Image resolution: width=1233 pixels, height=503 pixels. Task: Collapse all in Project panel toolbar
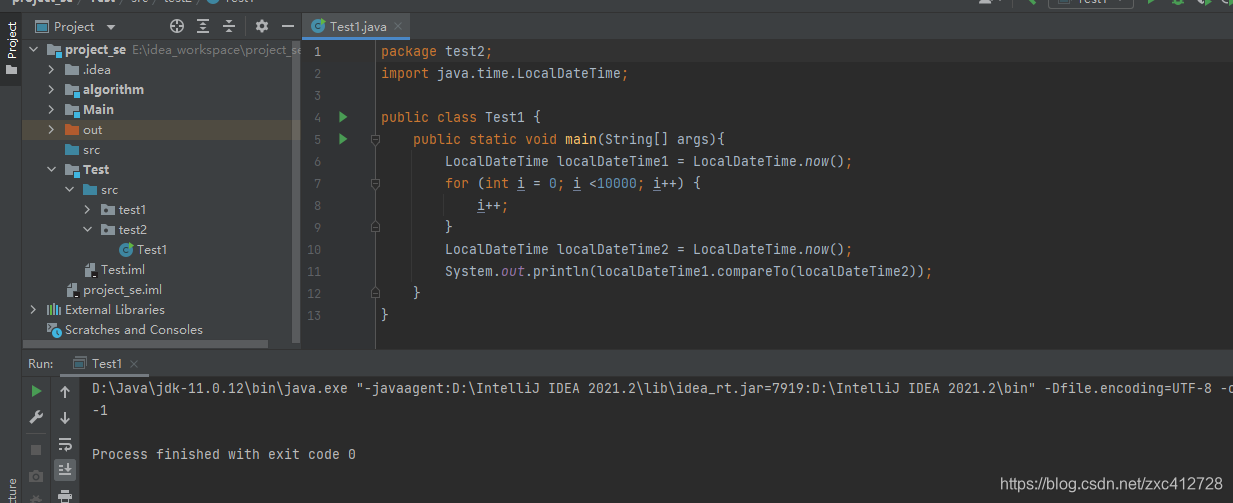coord(229,26)
